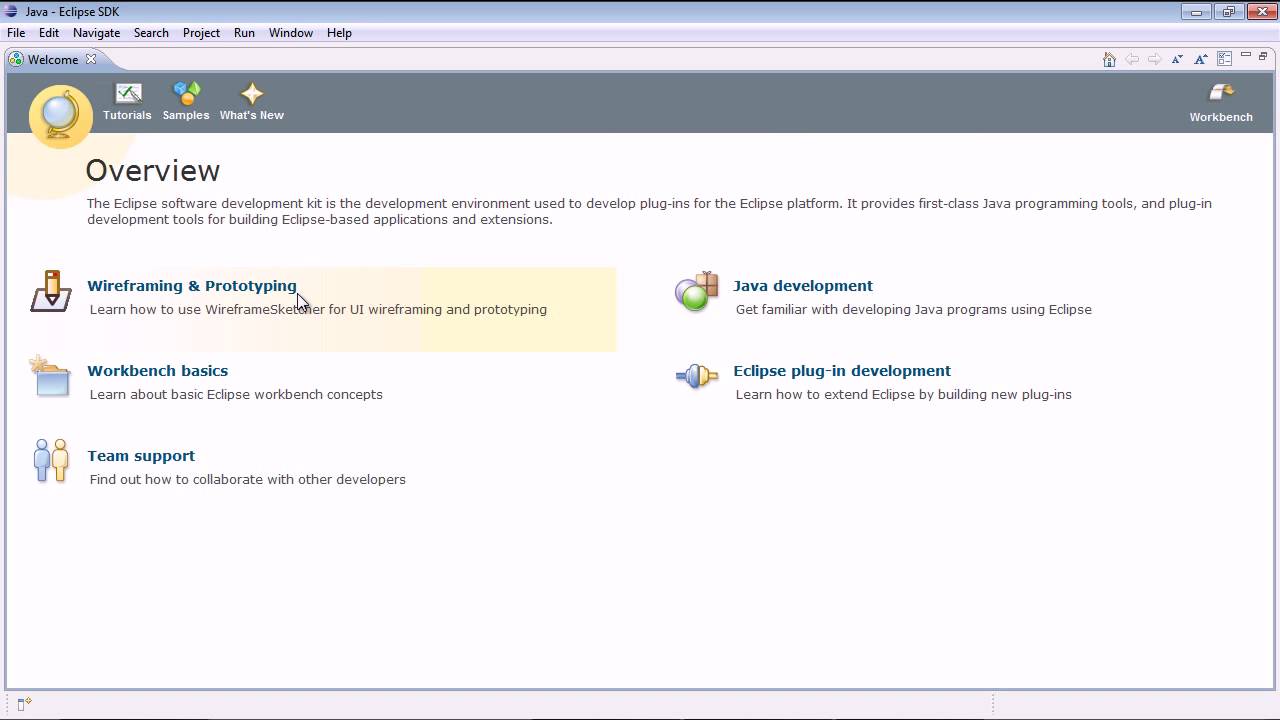This screenshot has height=720, width=1280.
Task: Click the Overview heading text
Action: tap(153, 171)
